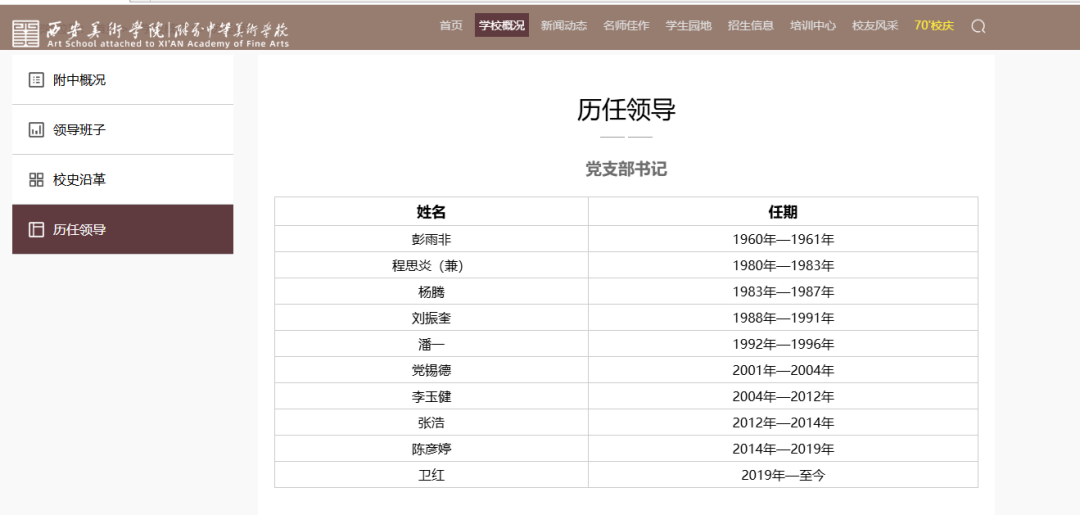
Task: Go to 培训中心 navigation item
Action: pos(813,25)
